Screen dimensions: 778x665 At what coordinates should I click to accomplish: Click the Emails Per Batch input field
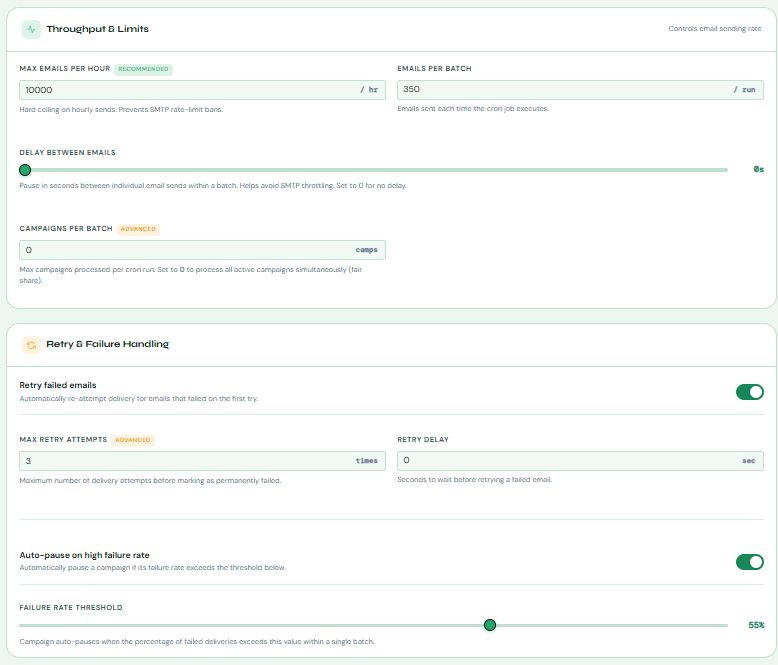(580, 89)
